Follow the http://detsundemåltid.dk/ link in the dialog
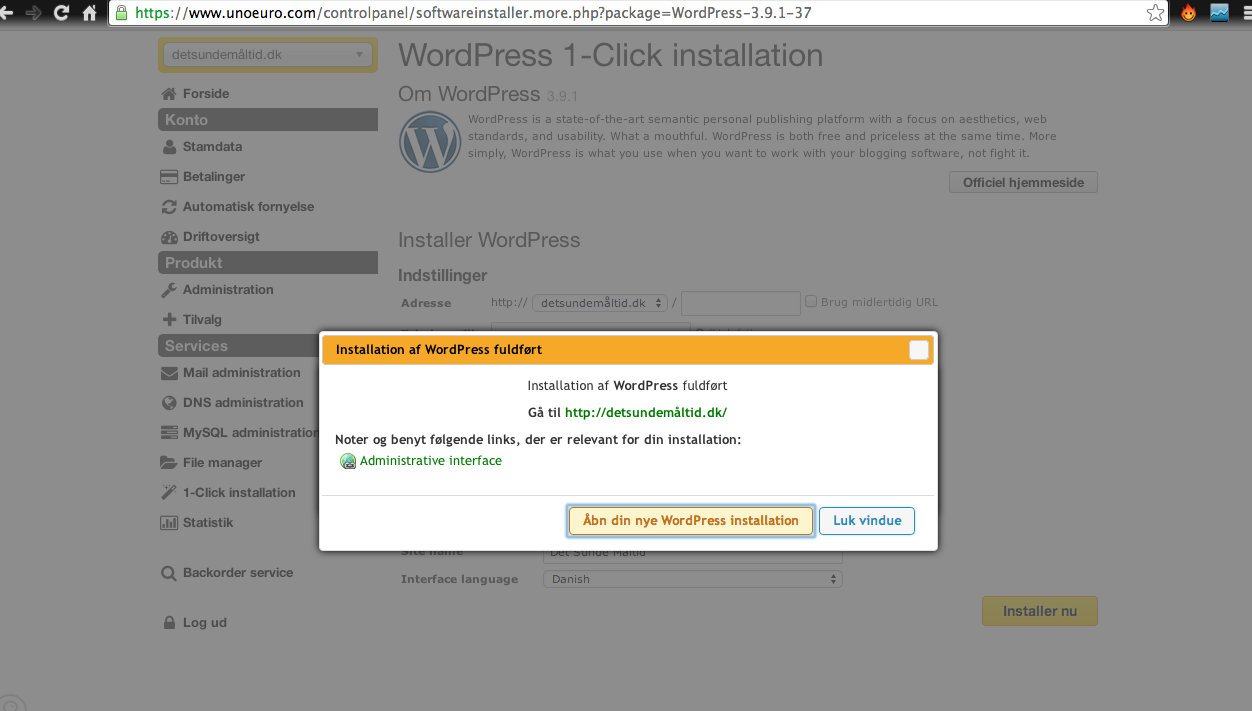The image size is (1252, 711). click(646, 412)
